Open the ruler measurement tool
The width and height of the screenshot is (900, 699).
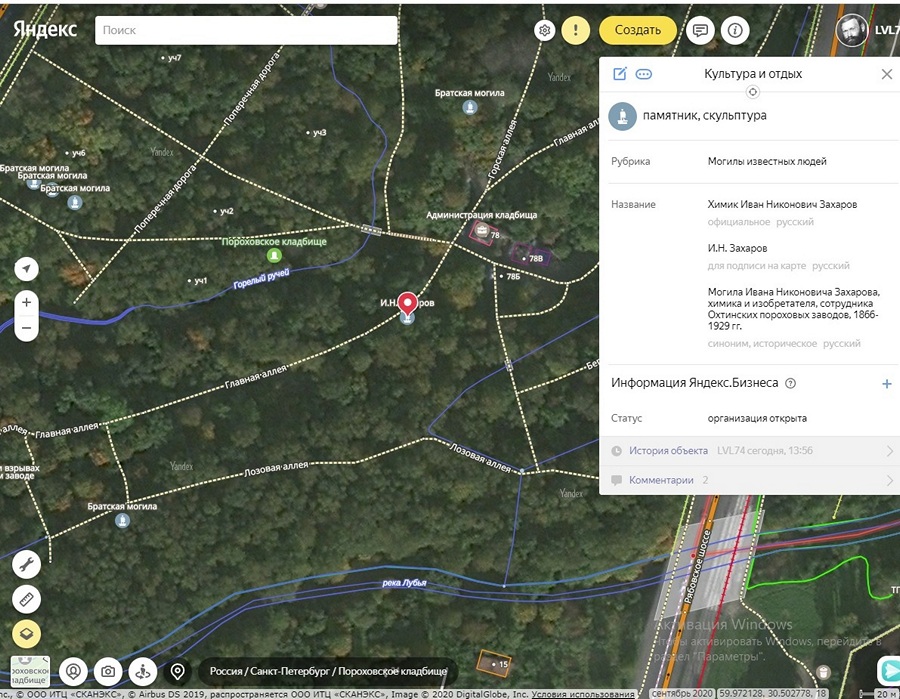click(26, 600)
